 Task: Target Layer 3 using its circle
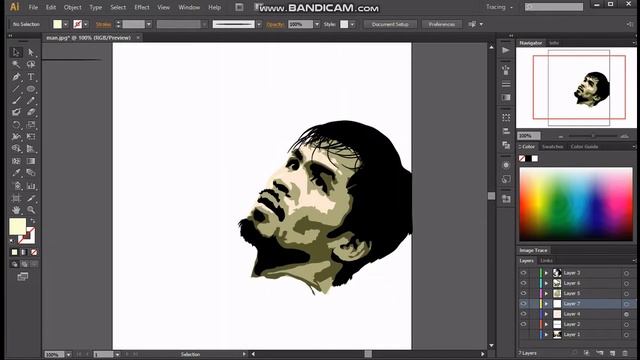(627, 273)
